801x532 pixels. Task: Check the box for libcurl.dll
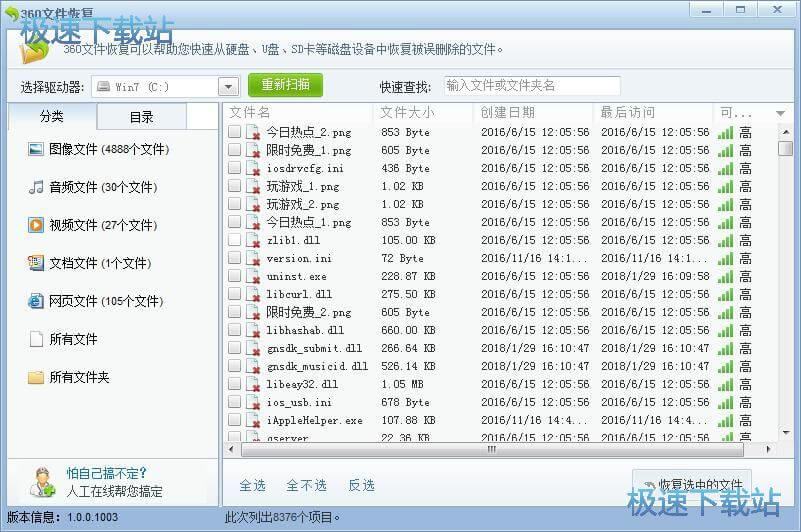(x=234, y=294)
